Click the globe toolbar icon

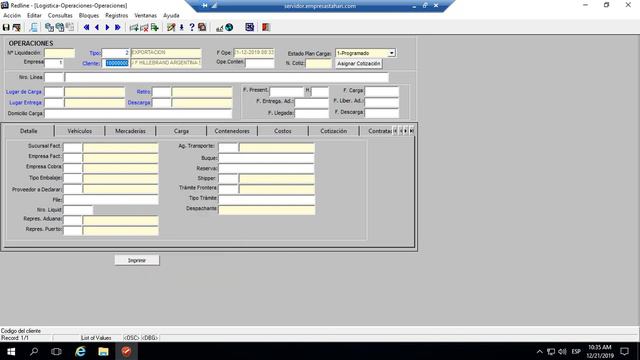pyautogui.click(x=229, y=27)
